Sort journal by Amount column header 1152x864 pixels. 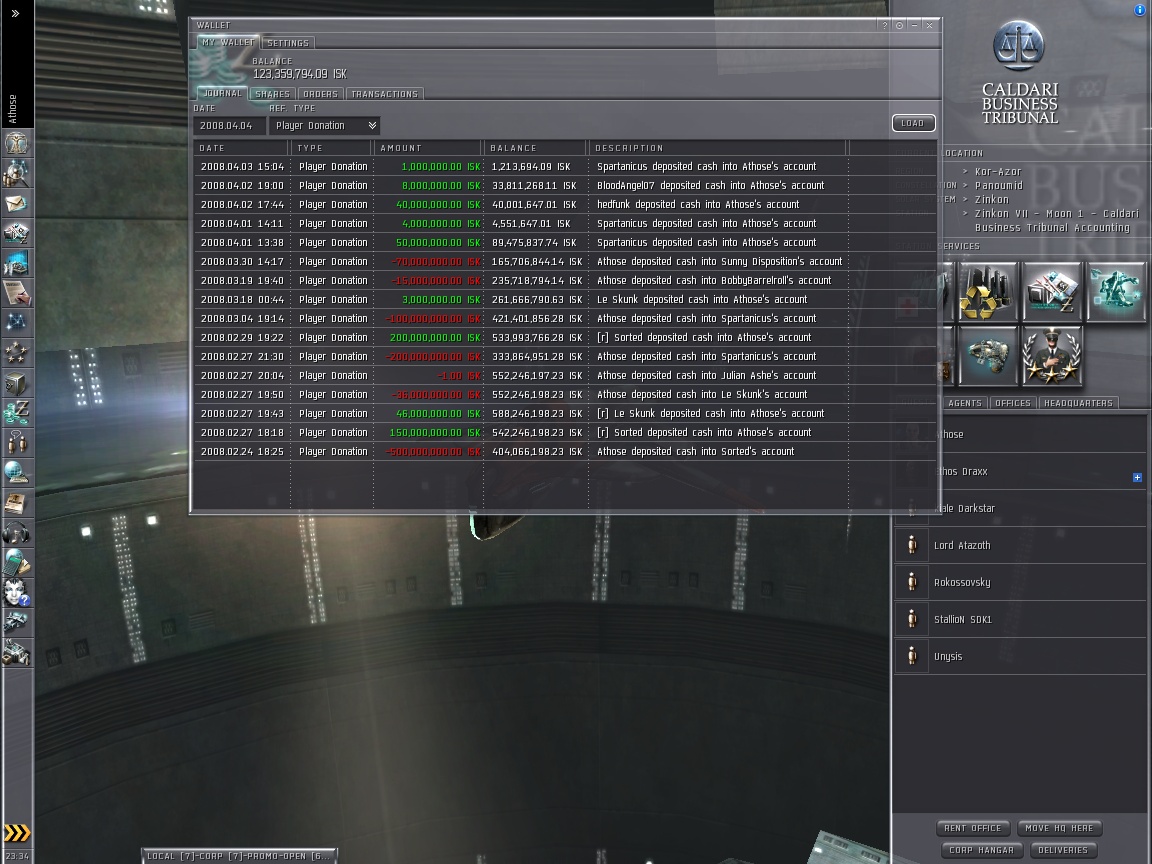point(428,148)
